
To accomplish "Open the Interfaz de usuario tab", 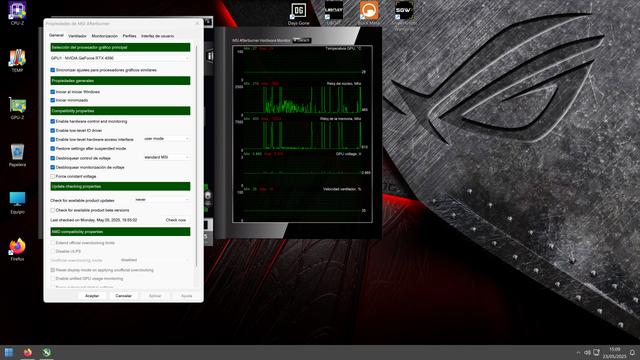I will coord(158,36).
